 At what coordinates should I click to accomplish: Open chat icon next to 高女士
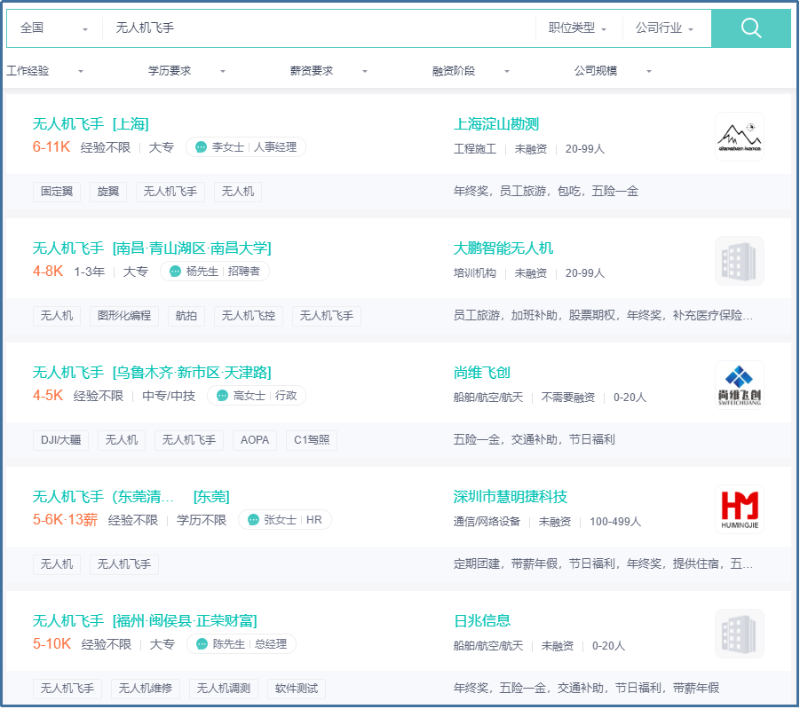pos(222,396)
